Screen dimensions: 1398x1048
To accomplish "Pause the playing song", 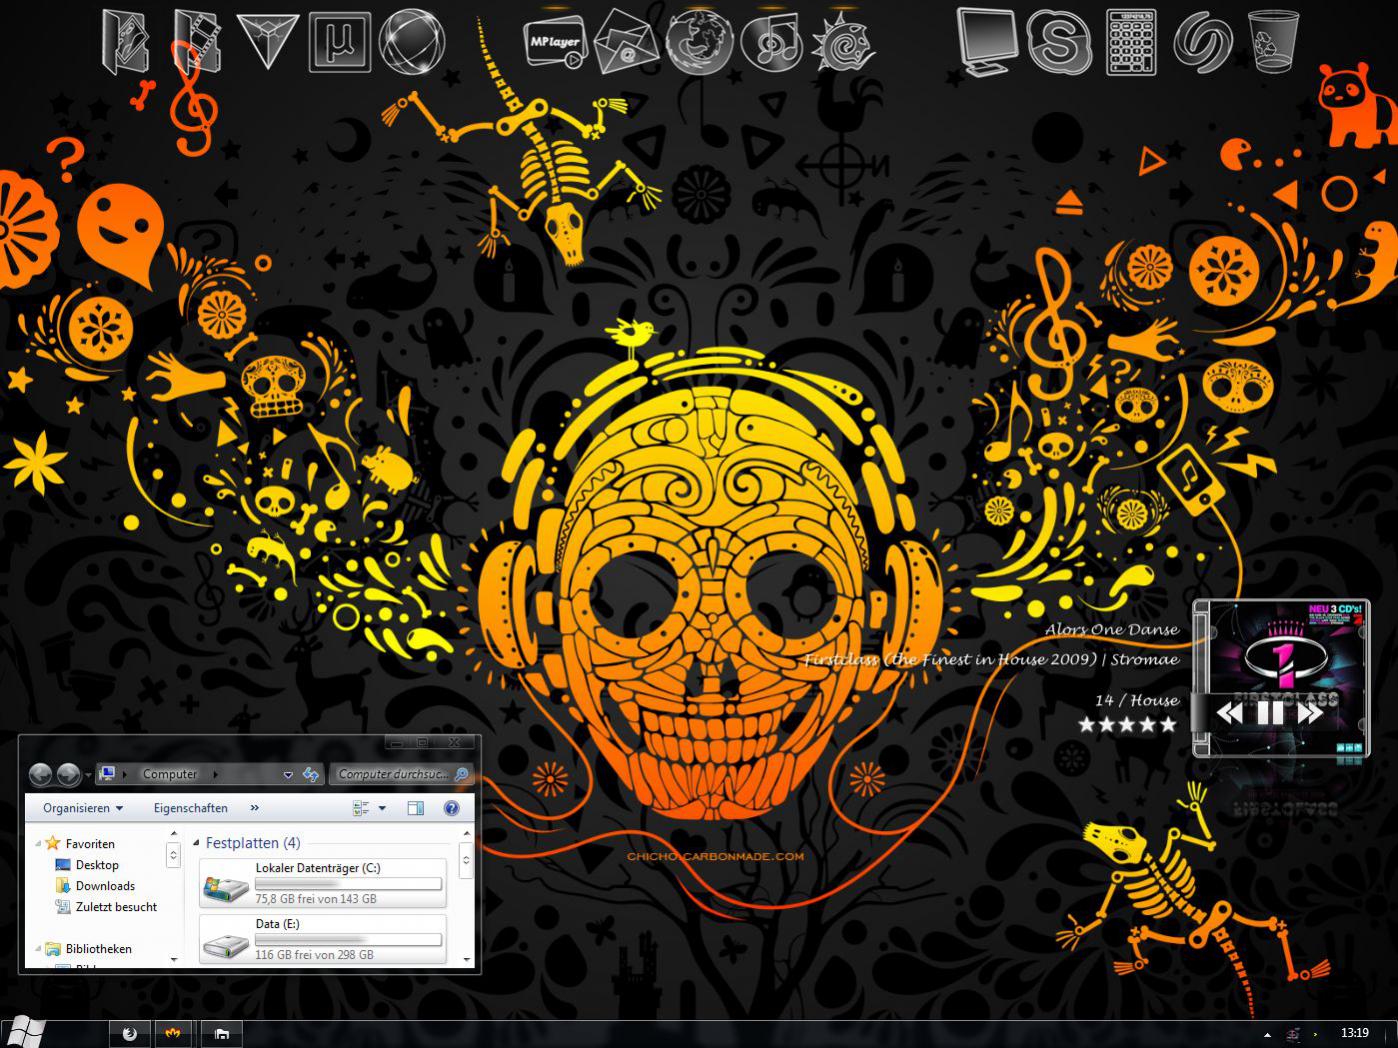I will (x=1270, y=712).
